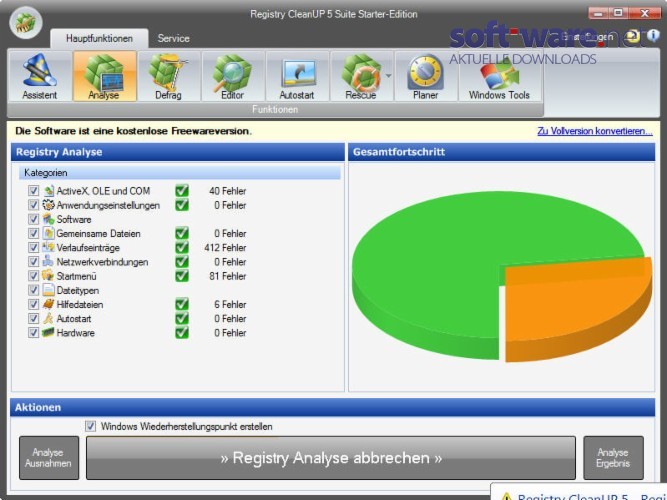Open the Analyse Ergebnis button
Viewport: 667px width, 500px height.
[x=613, y=458]
